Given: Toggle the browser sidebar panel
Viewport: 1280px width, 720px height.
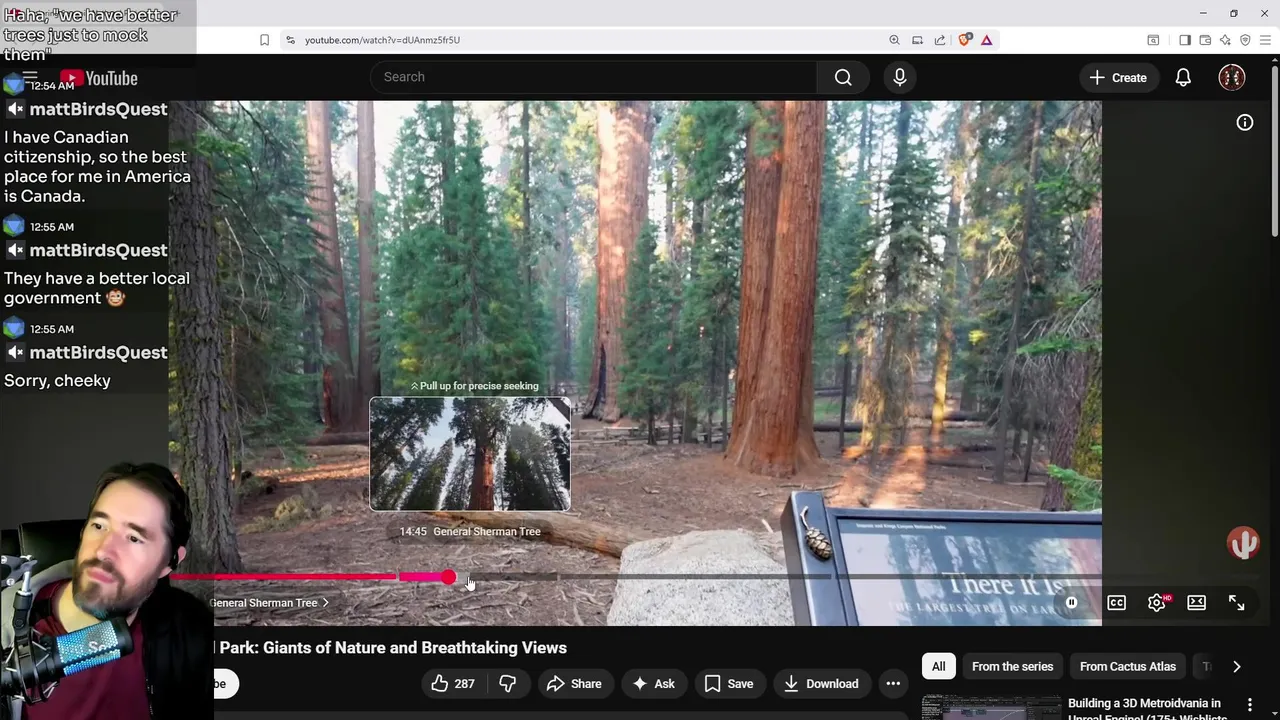Looking at the screenshot, I should (x=1185, y=40).
